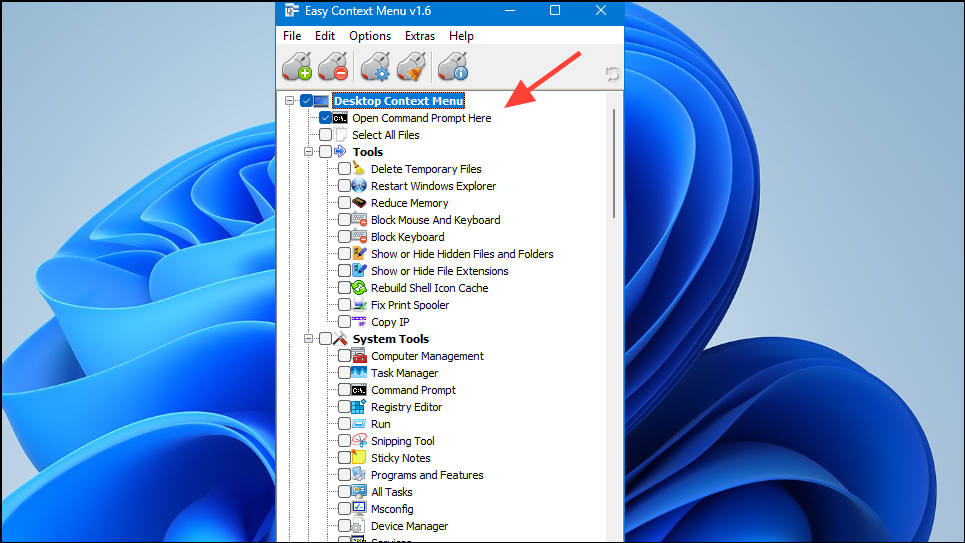The height and width of the screenshot is (543, 965).
Task: Enable Show or Hide Hidden Files checkbox
Action: click(345, 254)
